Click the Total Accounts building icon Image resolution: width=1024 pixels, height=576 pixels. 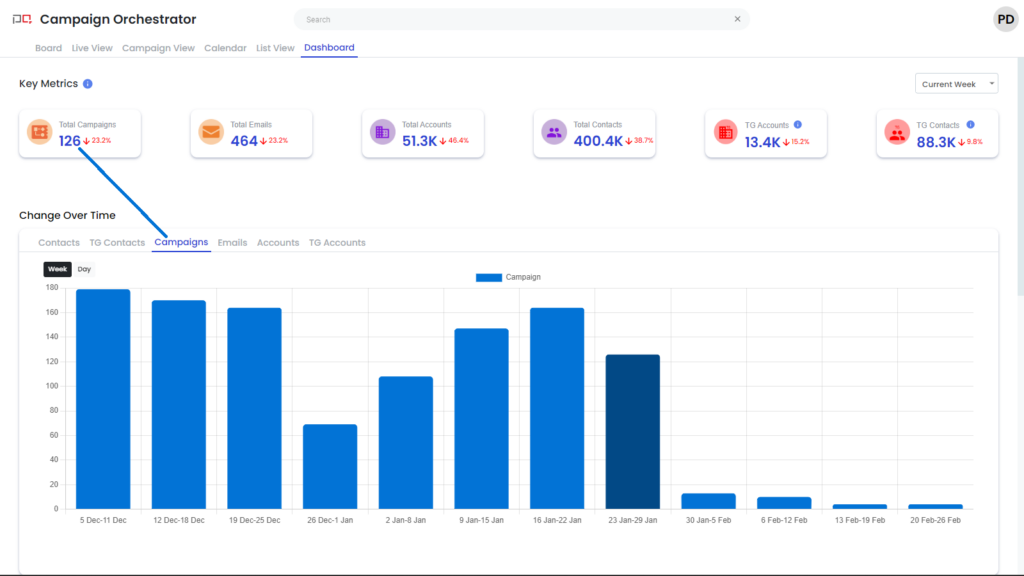point(383,132)
